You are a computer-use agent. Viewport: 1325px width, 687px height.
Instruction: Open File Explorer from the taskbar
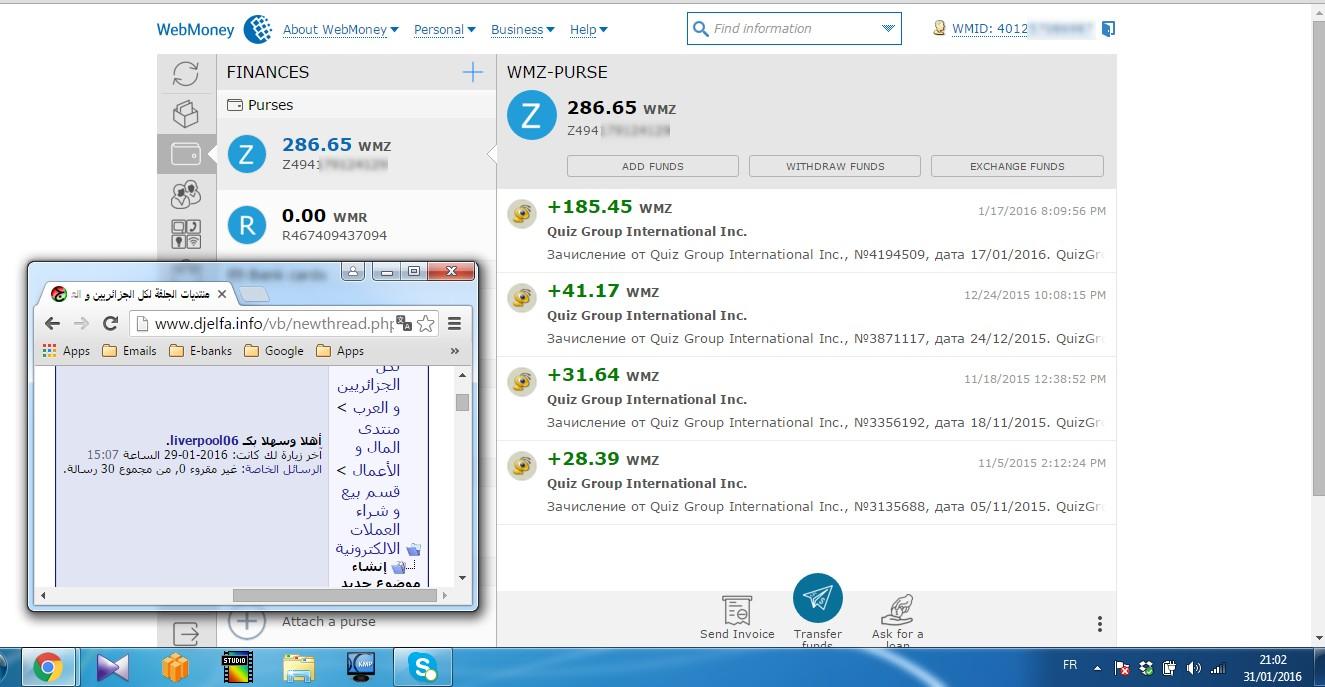pos(299,667)
